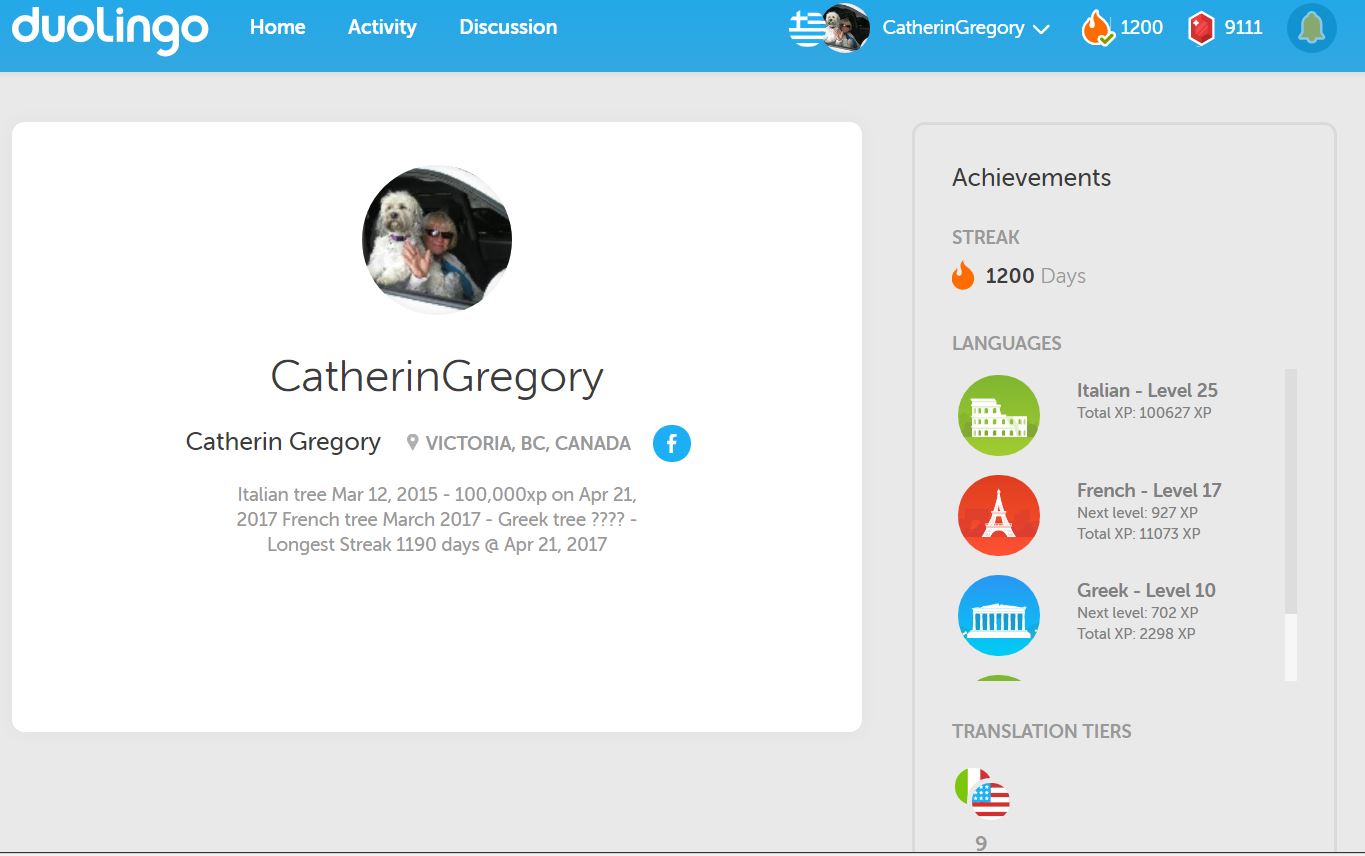1365x856 pixels.
Task: Click the location pin beside Victoria, BC
Action: (413, 442)
